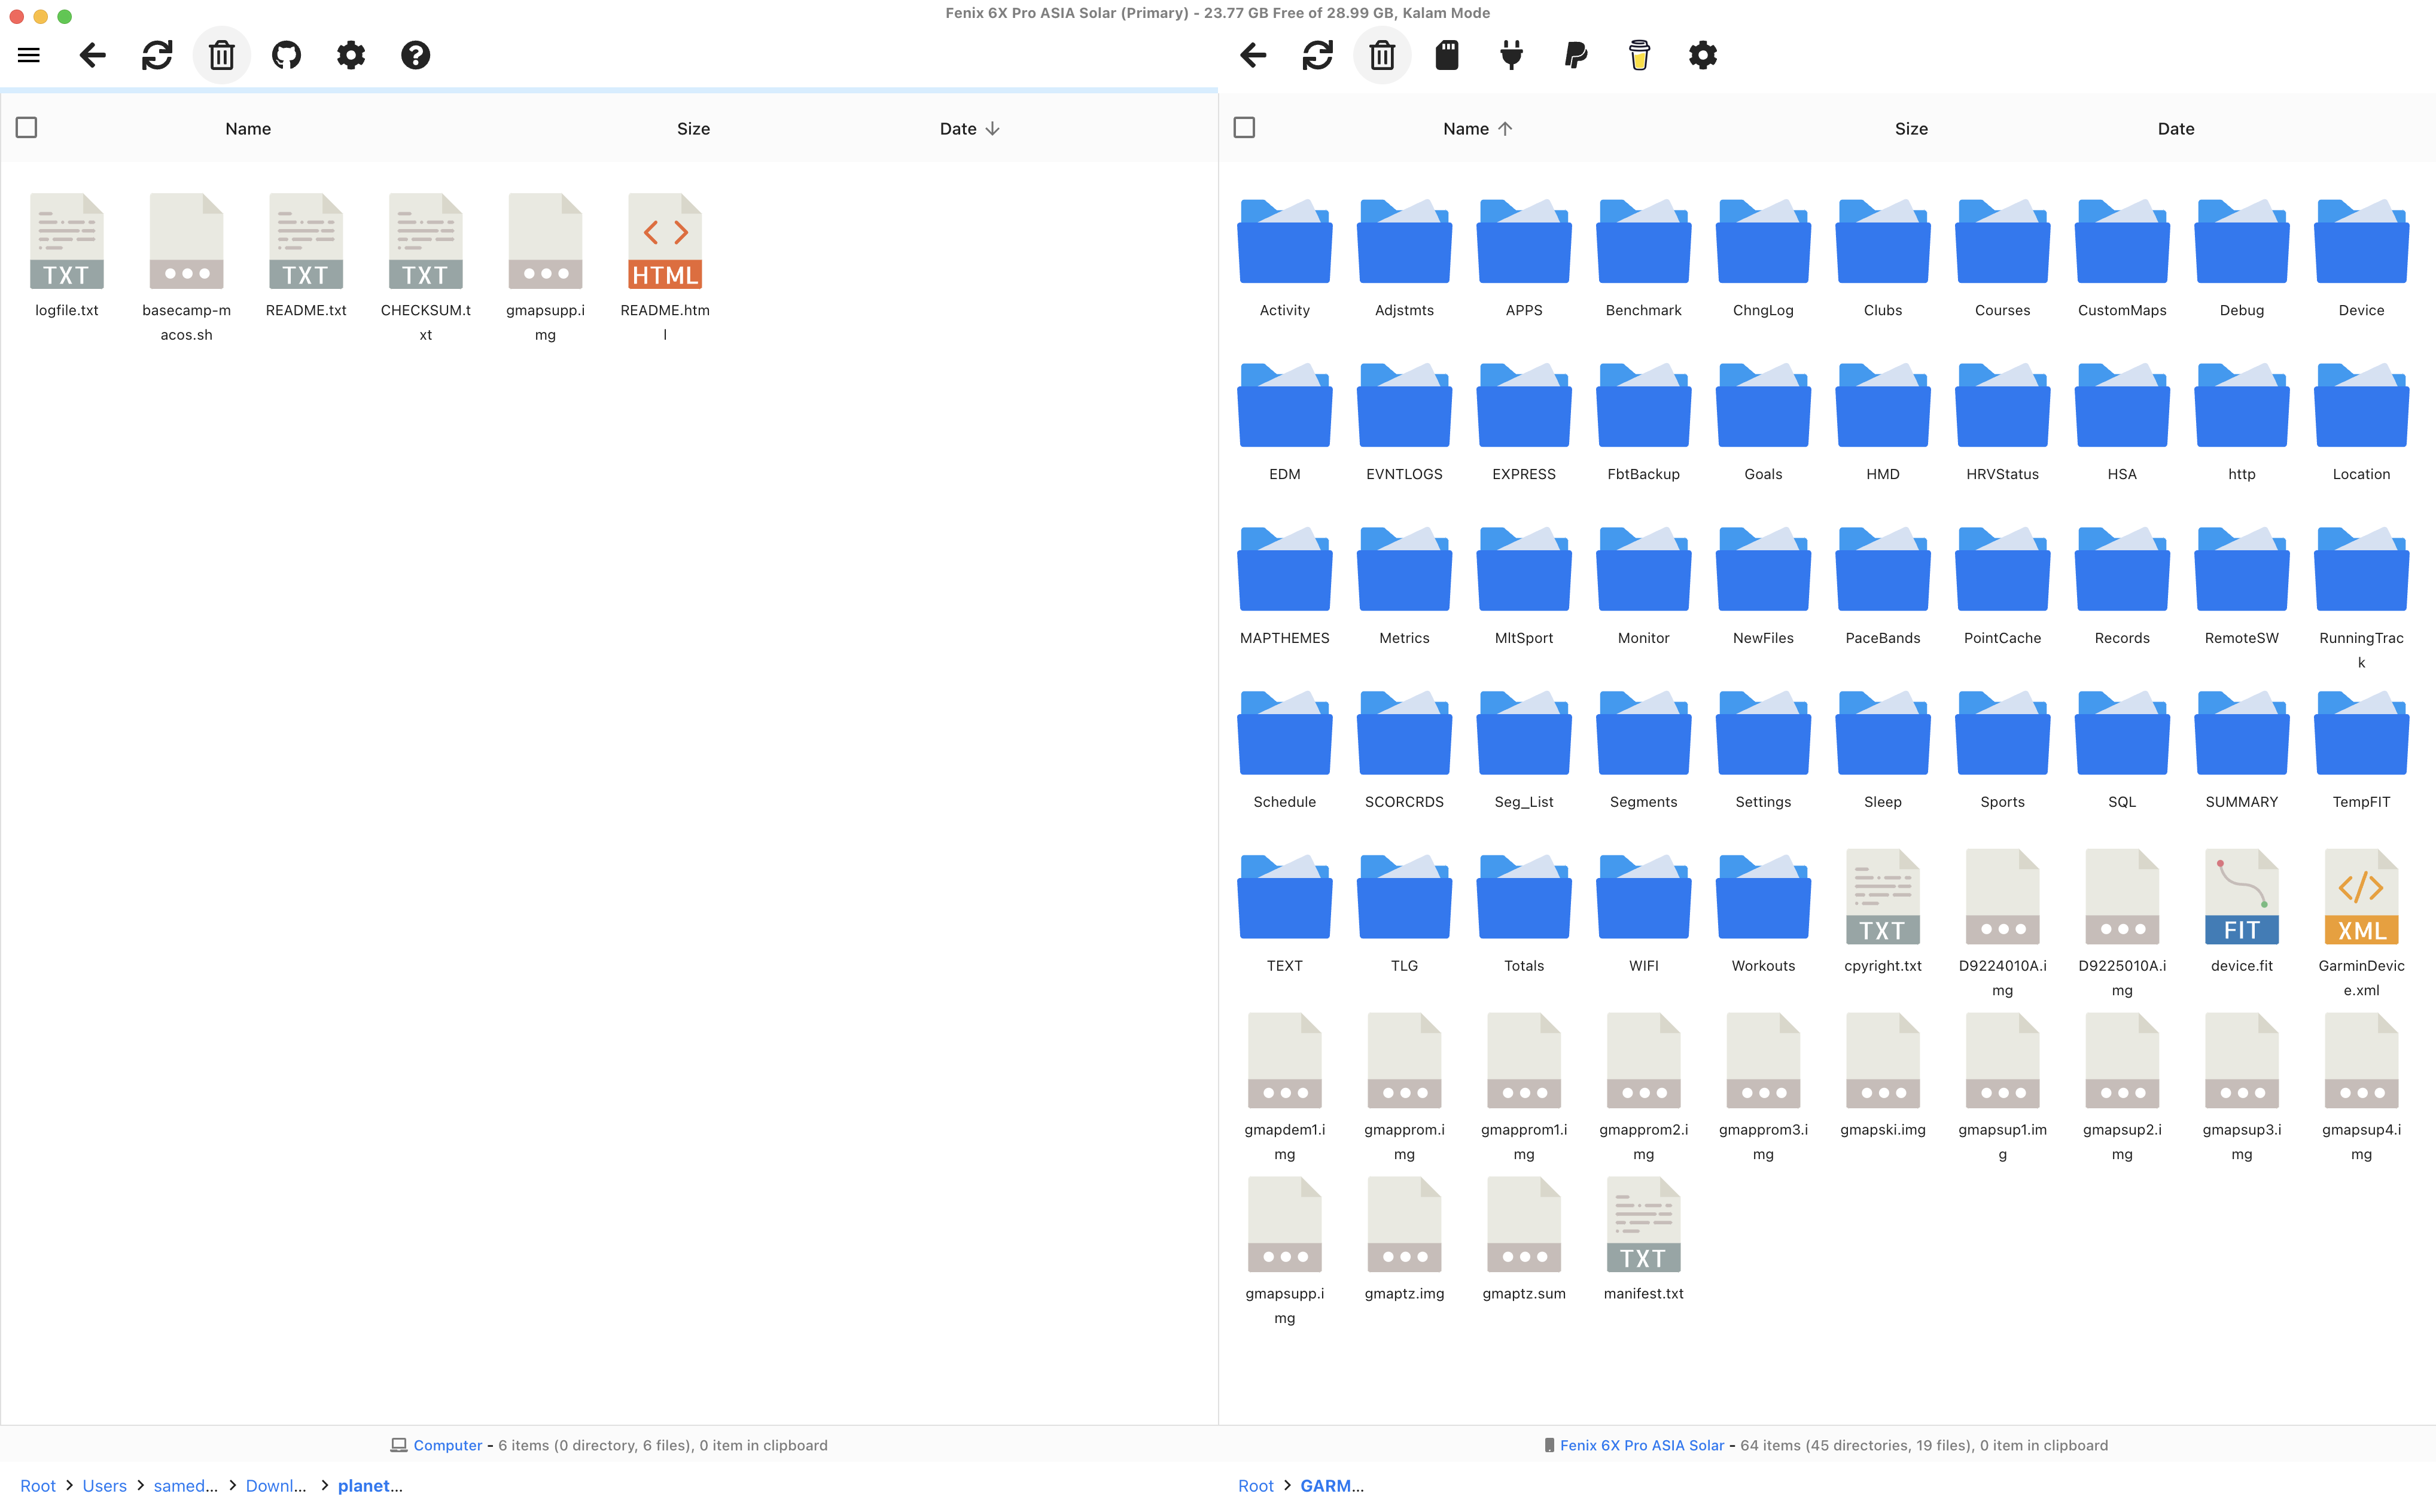Click the USB power plug icon
2436x1512 pixels.
(1511, 55)
